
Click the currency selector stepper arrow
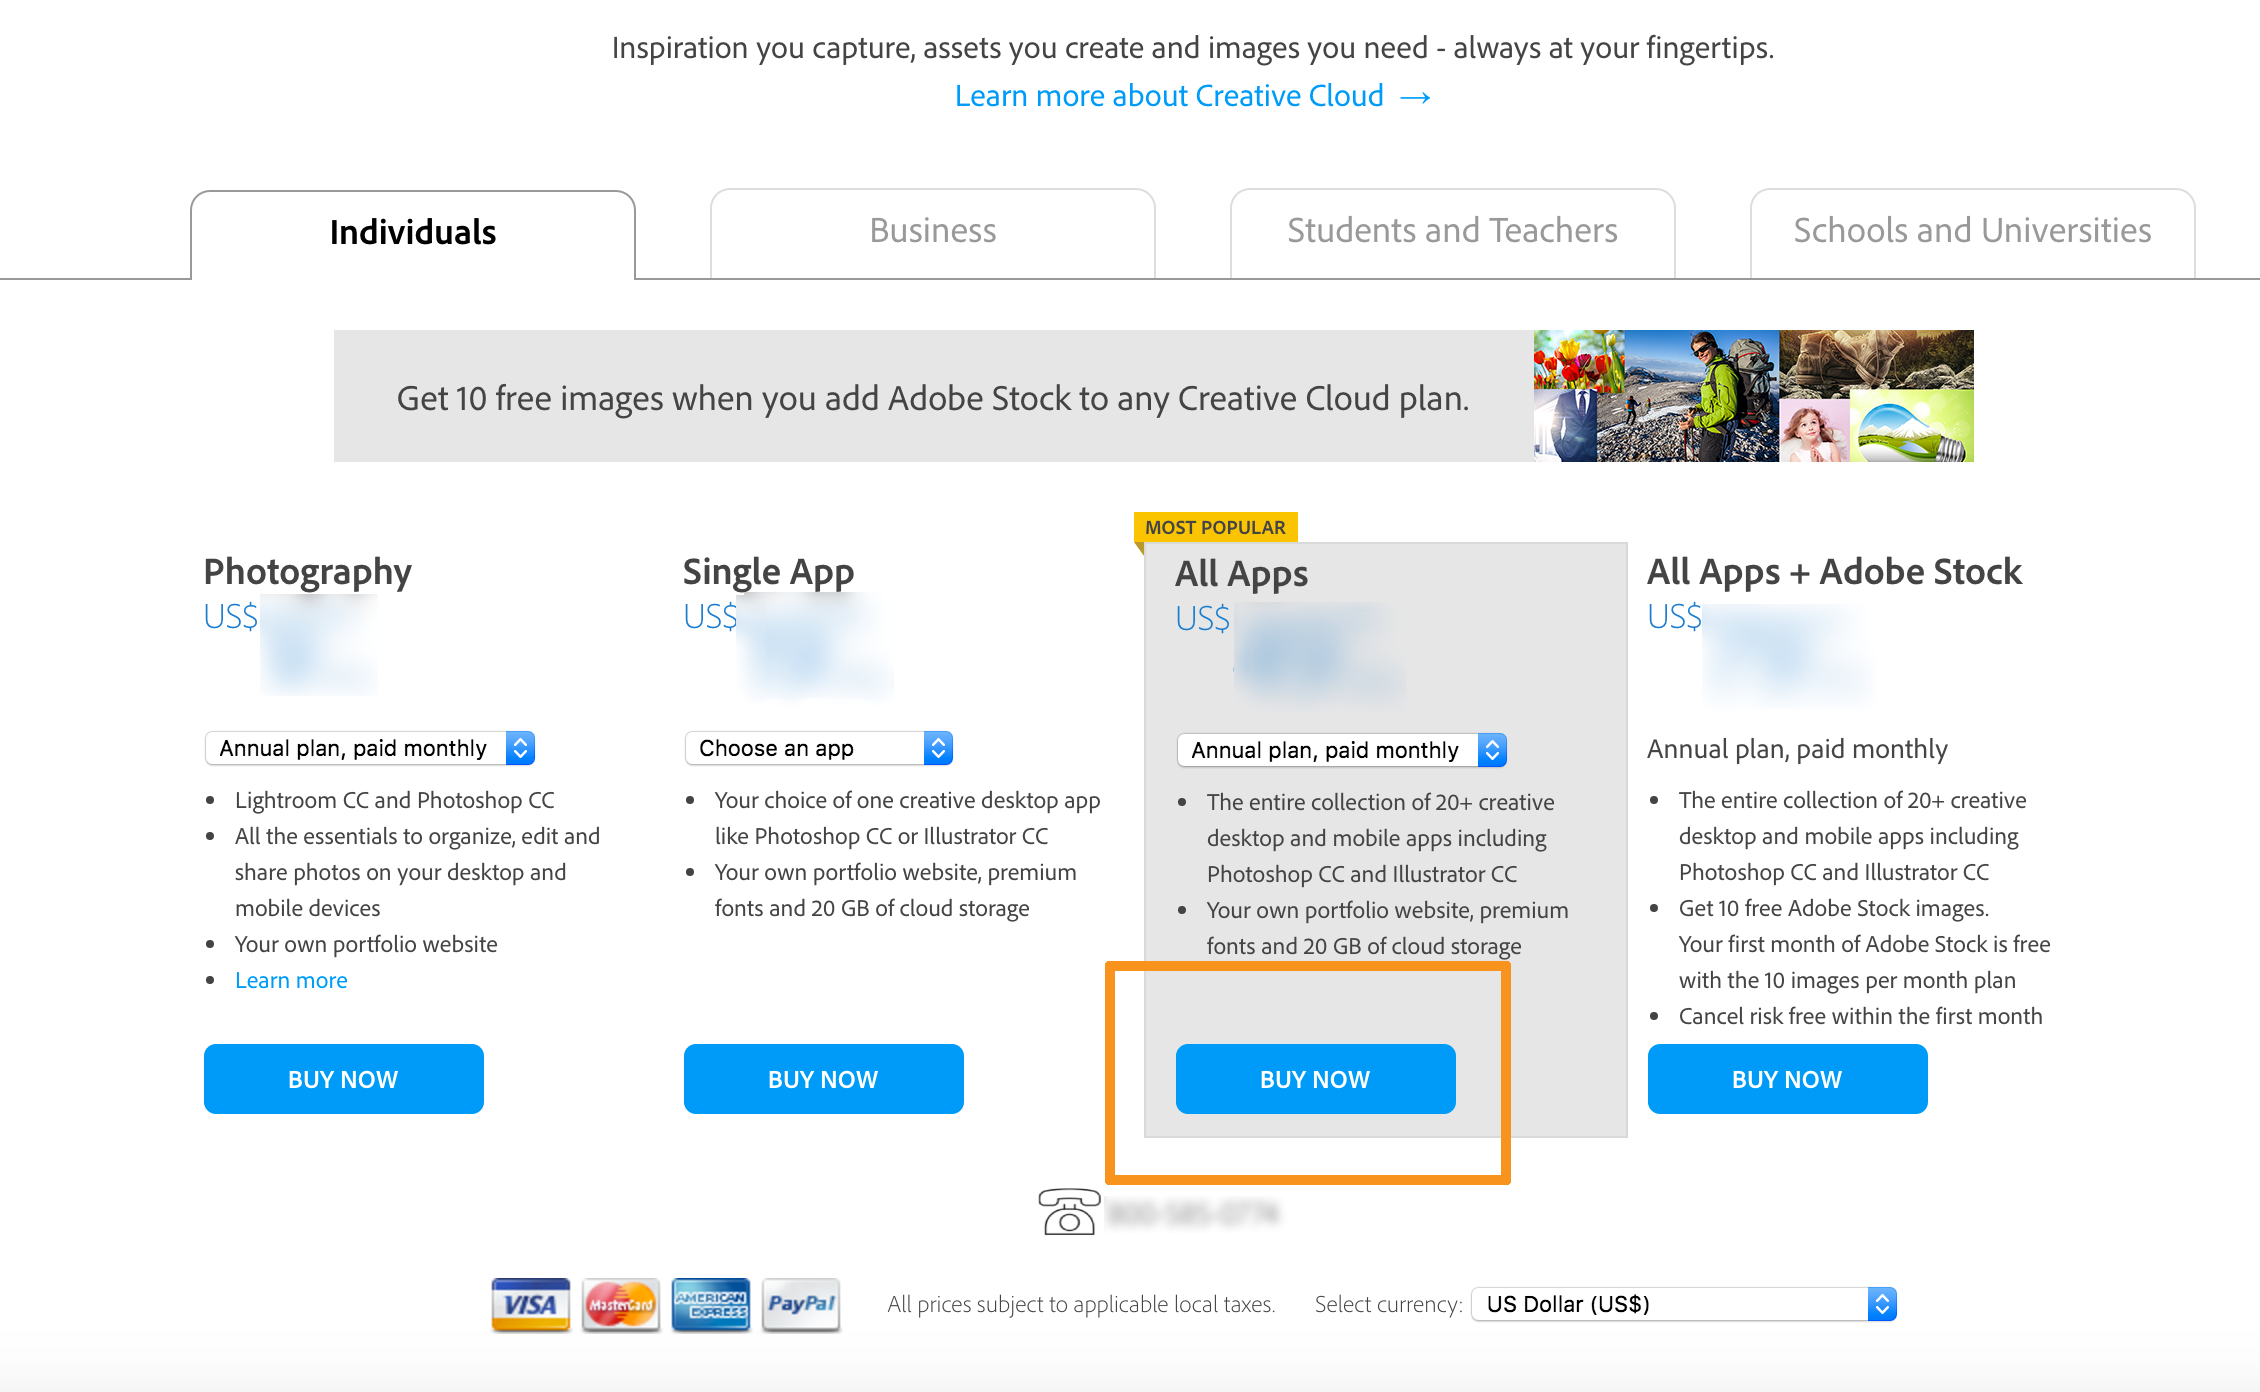[x=1879, y=1303]
